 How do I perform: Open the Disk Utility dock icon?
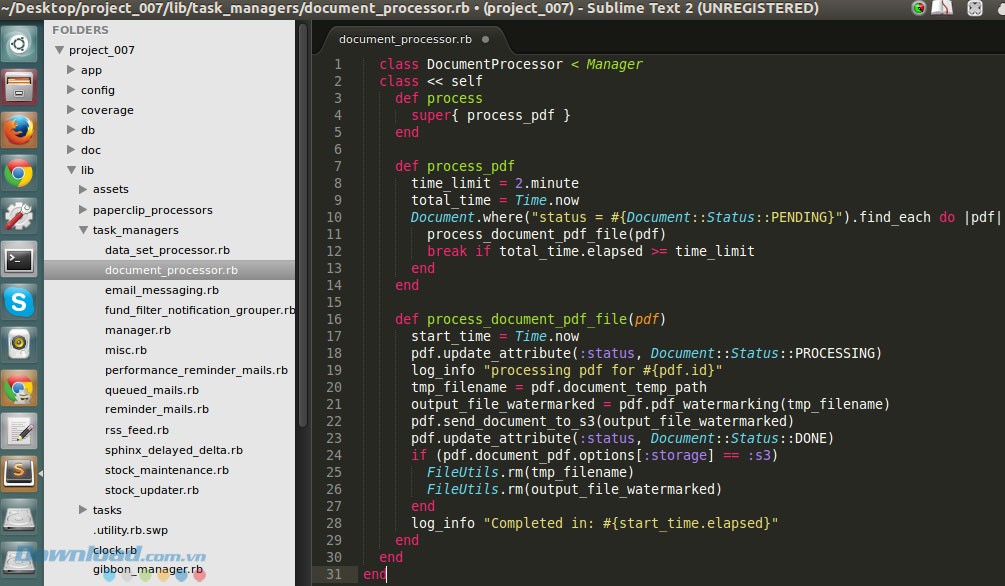tap(20, 518)
